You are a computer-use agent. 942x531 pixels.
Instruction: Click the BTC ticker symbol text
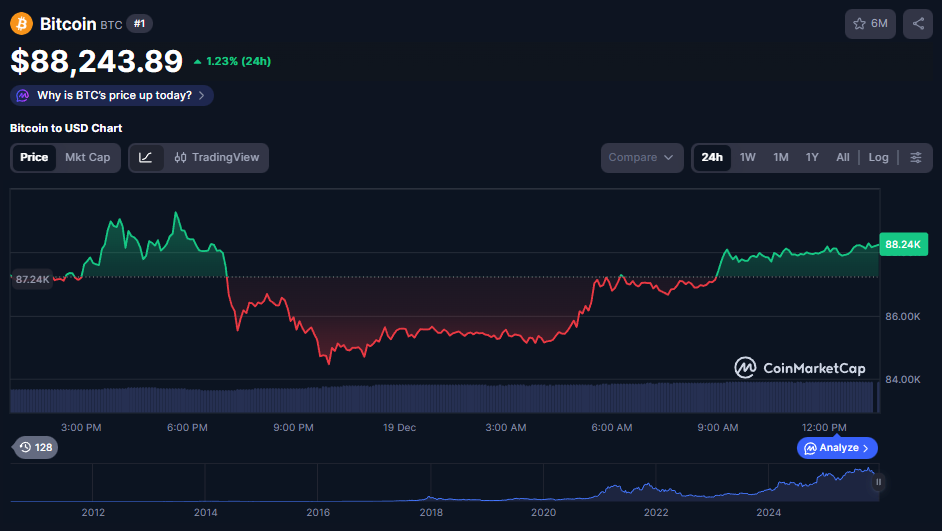click(111, 25)
